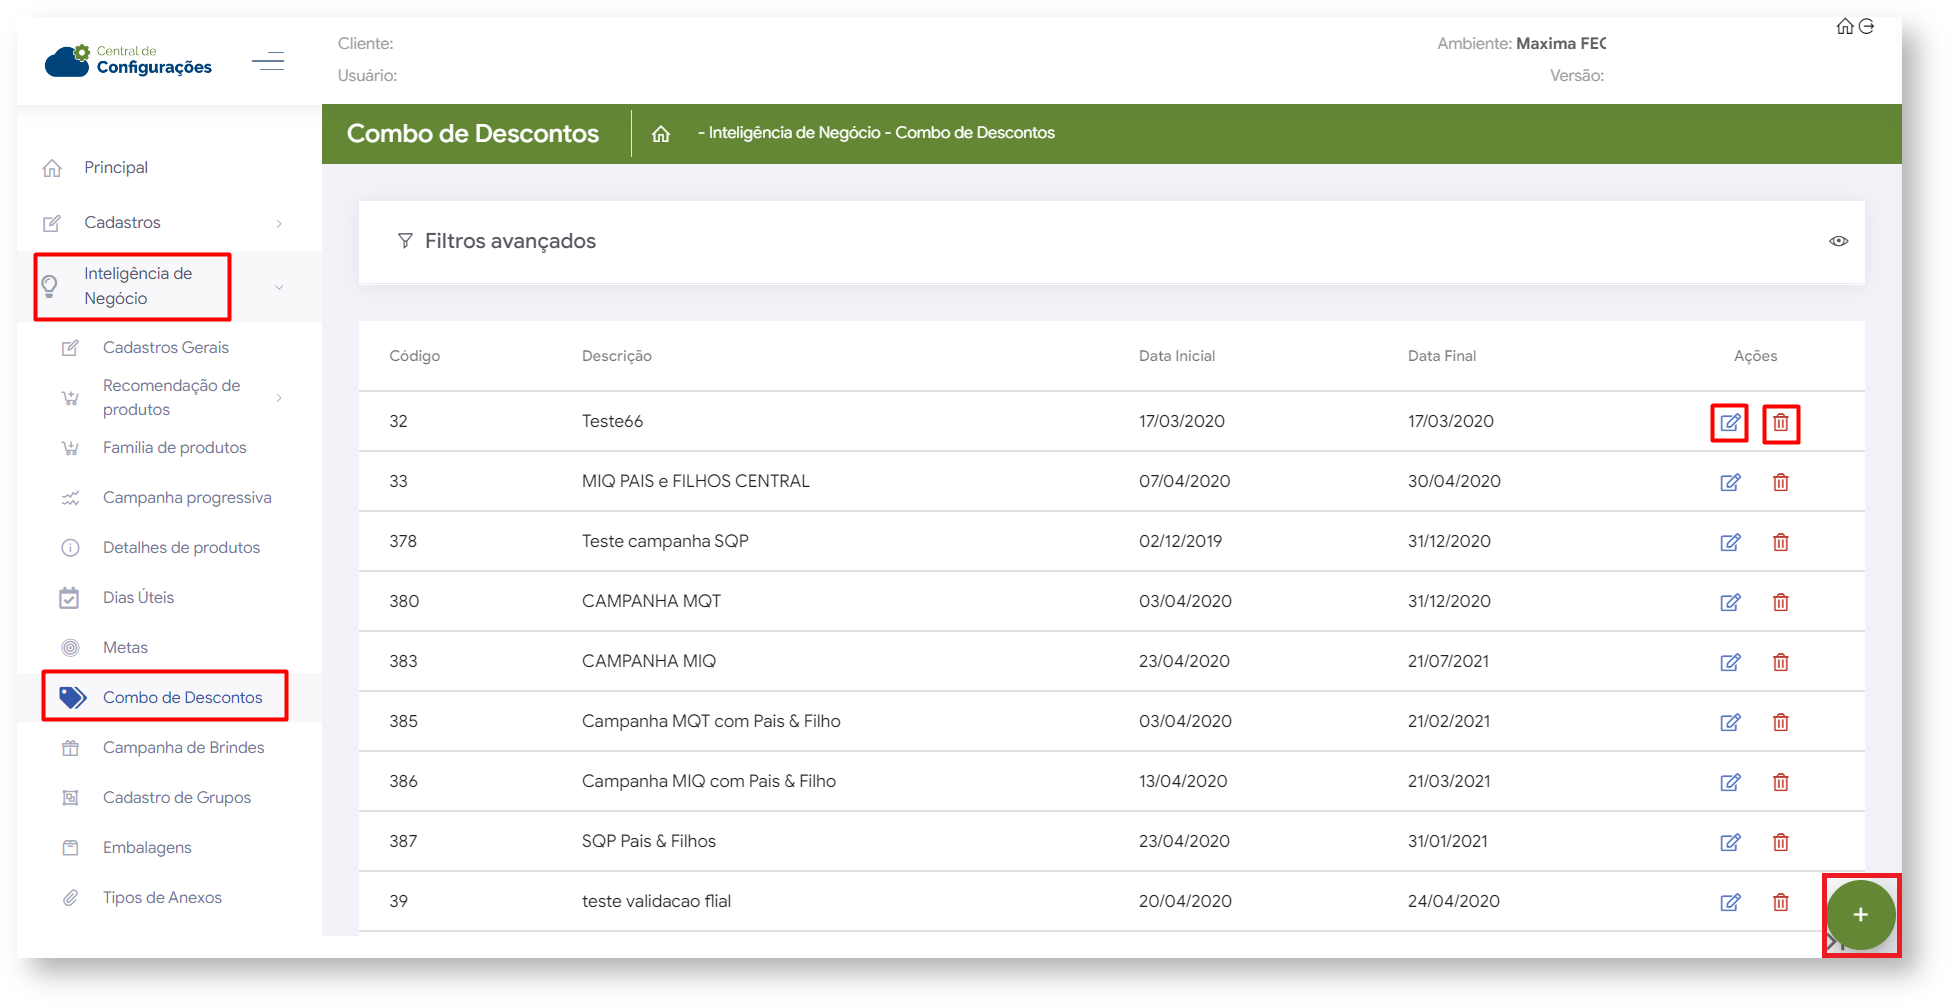Screen dimensions: 1950x1006
Task: Click the Código column header
Action: [x=414, y=356]
